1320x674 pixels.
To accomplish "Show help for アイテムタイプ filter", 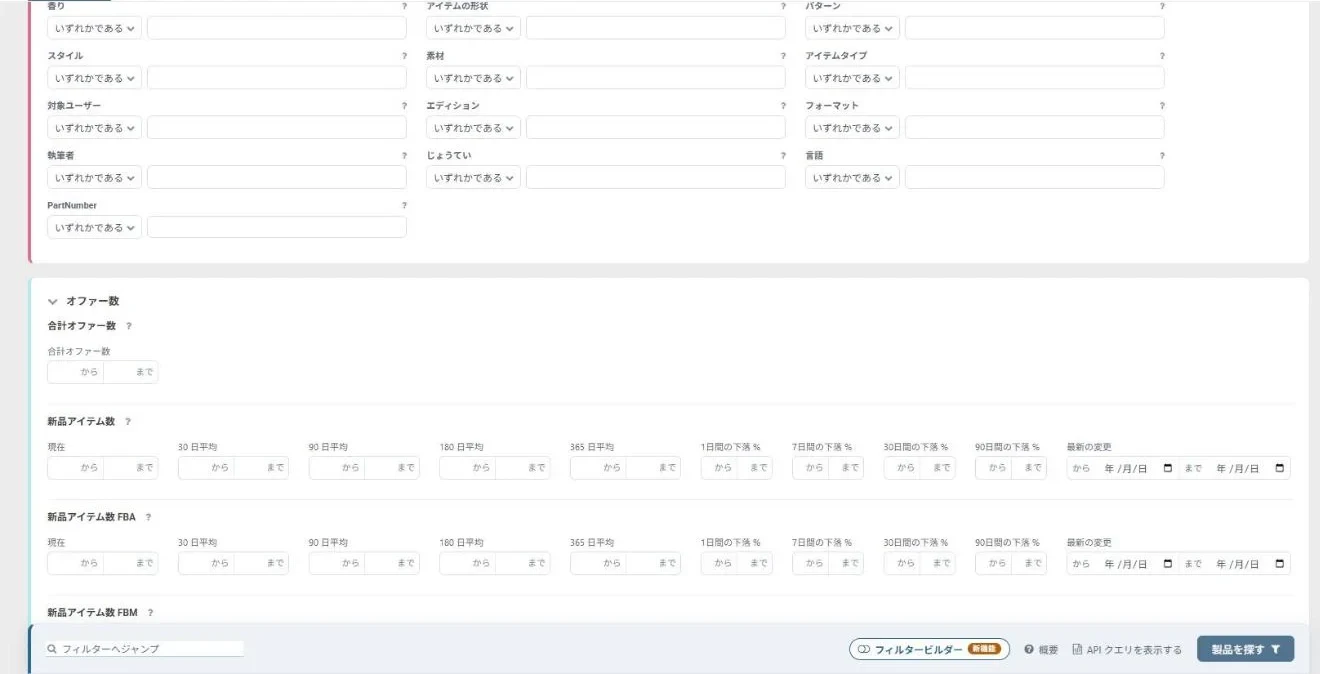I will [x=1162, y=56].
